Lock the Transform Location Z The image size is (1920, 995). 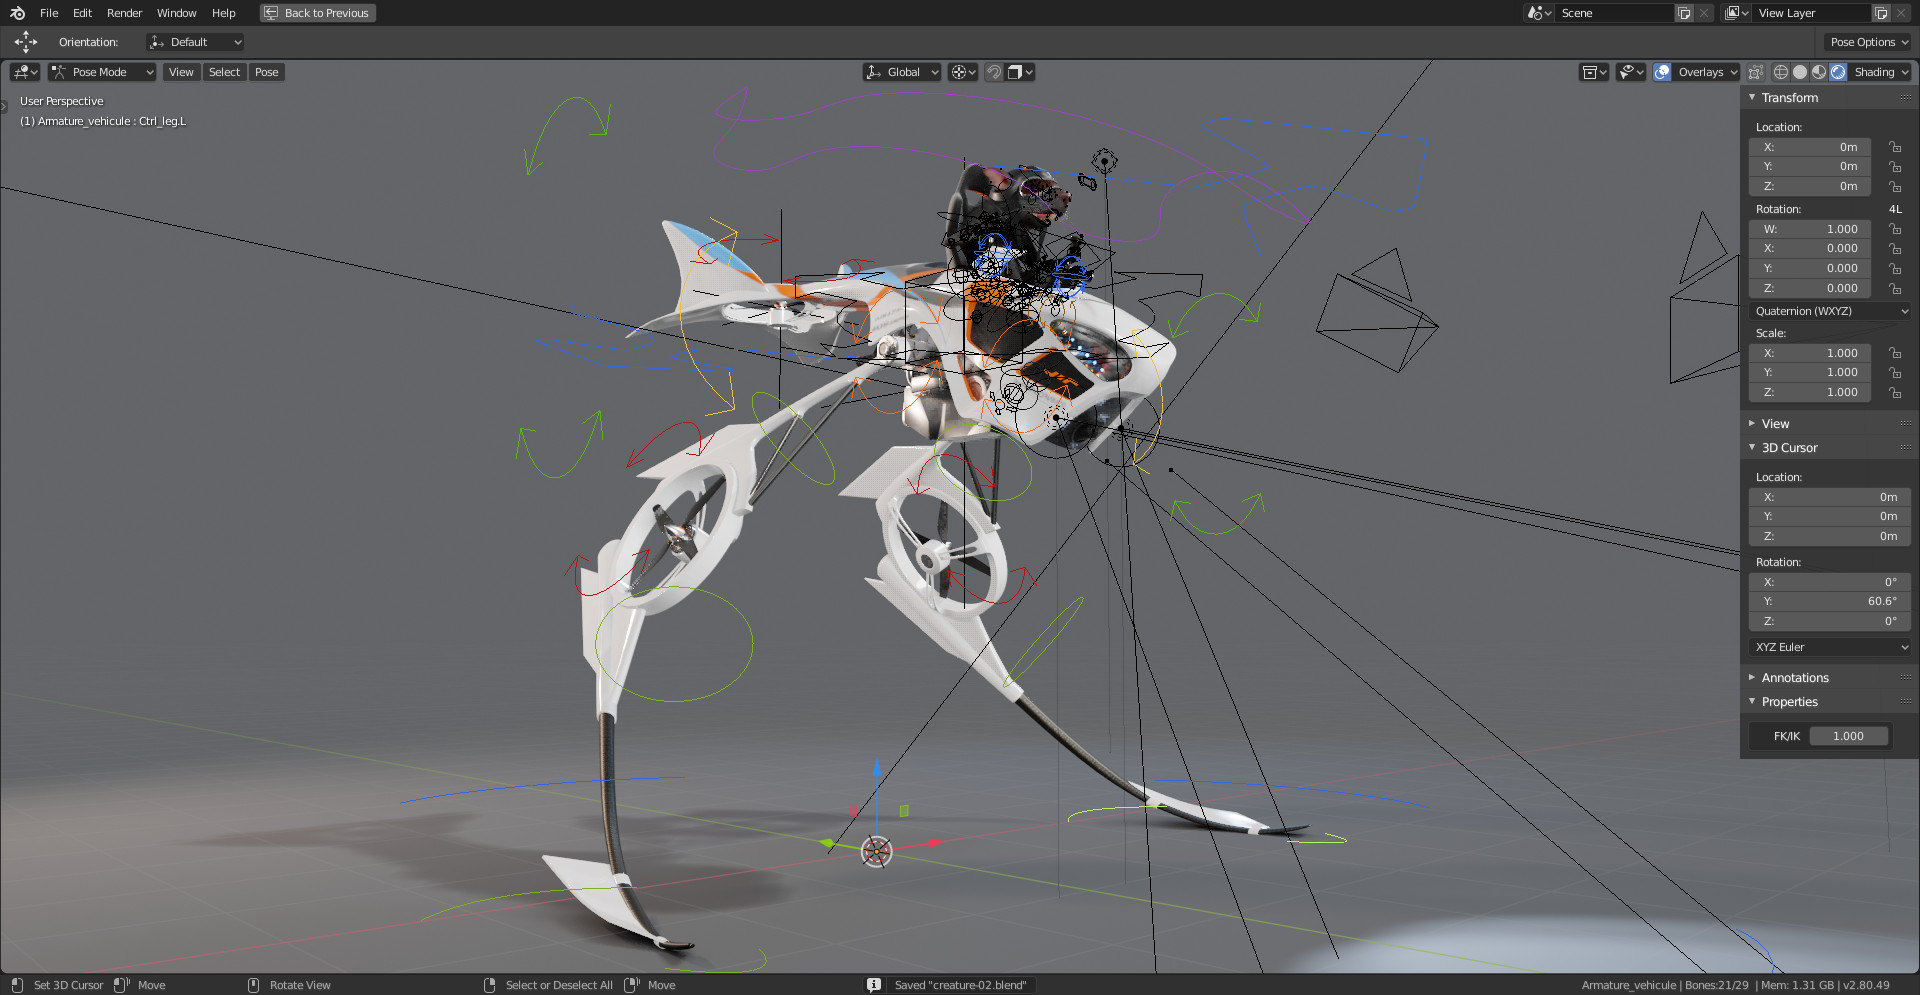1894,186
